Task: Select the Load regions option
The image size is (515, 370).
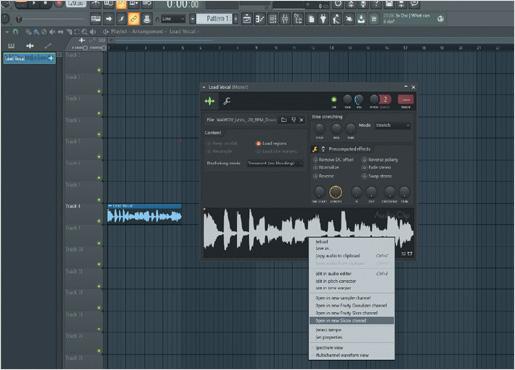Action: coord(271,143)
